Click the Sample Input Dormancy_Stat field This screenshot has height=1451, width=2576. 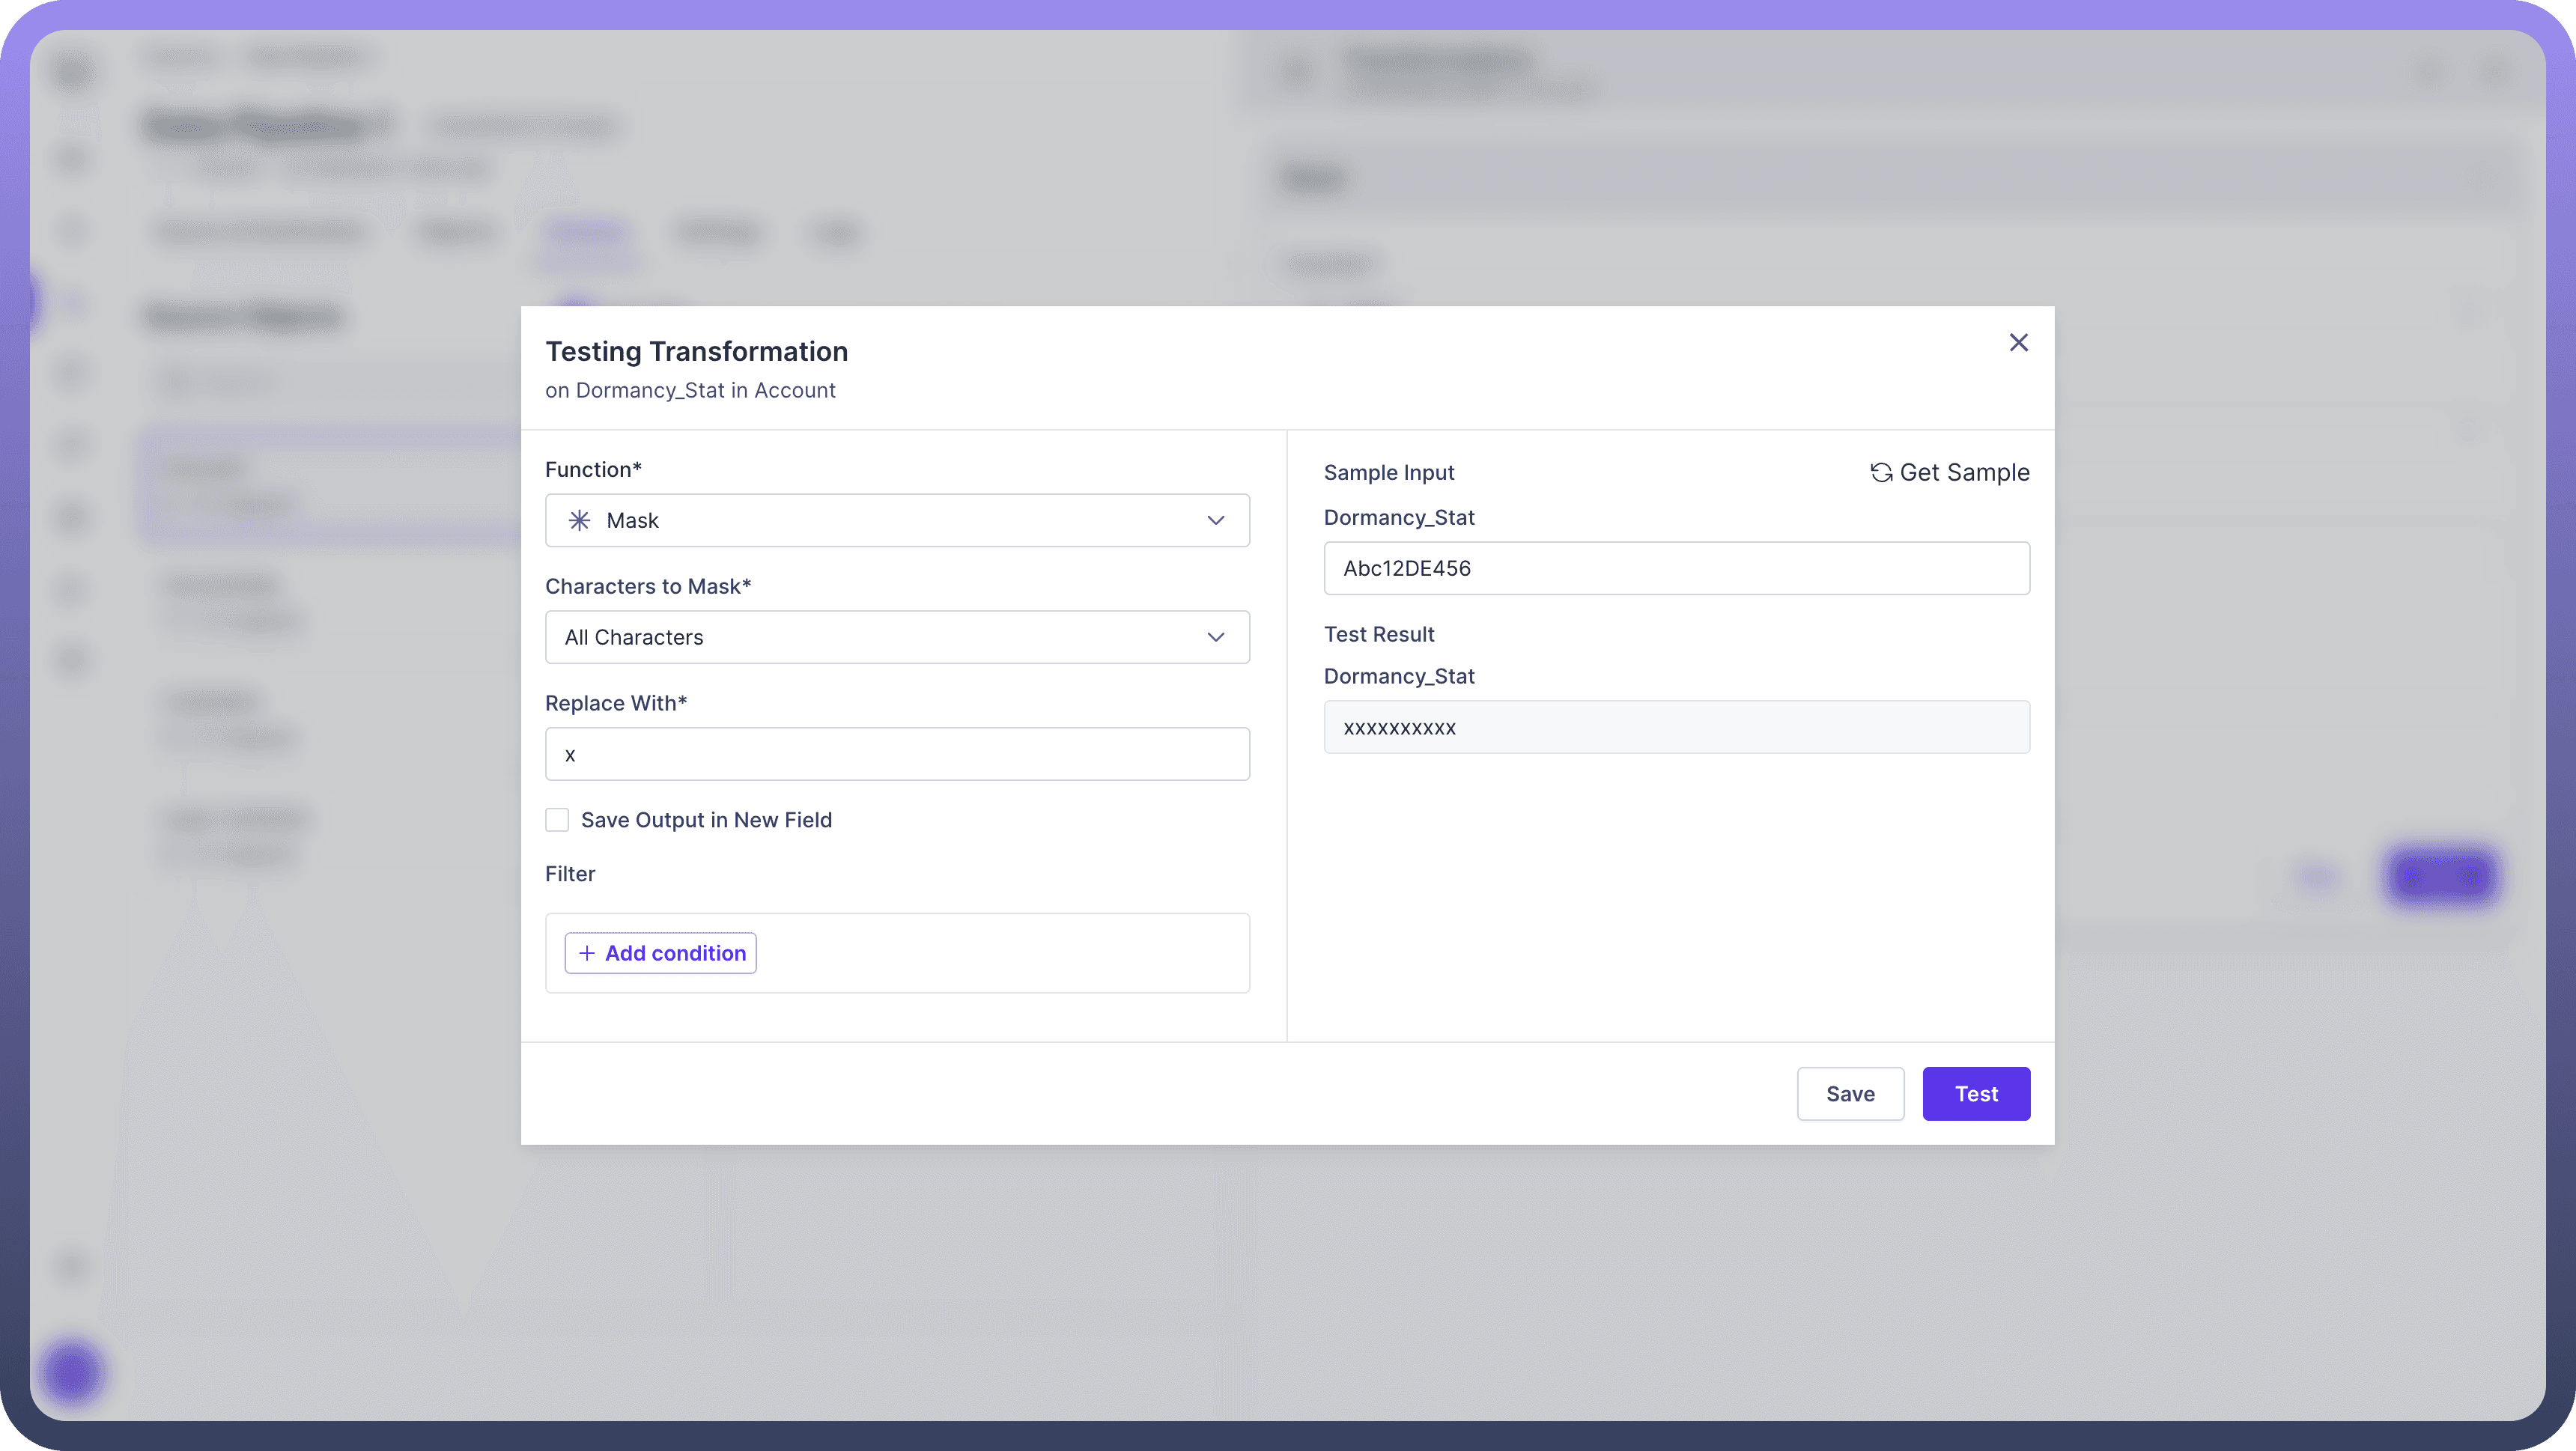point(1676,568)
